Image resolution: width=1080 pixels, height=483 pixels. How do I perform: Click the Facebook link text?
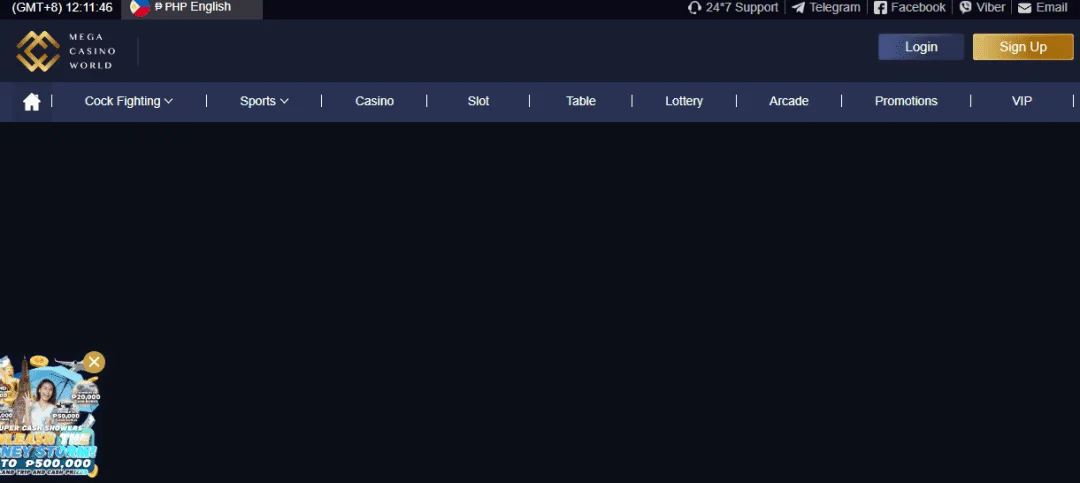tap(918, 8)
